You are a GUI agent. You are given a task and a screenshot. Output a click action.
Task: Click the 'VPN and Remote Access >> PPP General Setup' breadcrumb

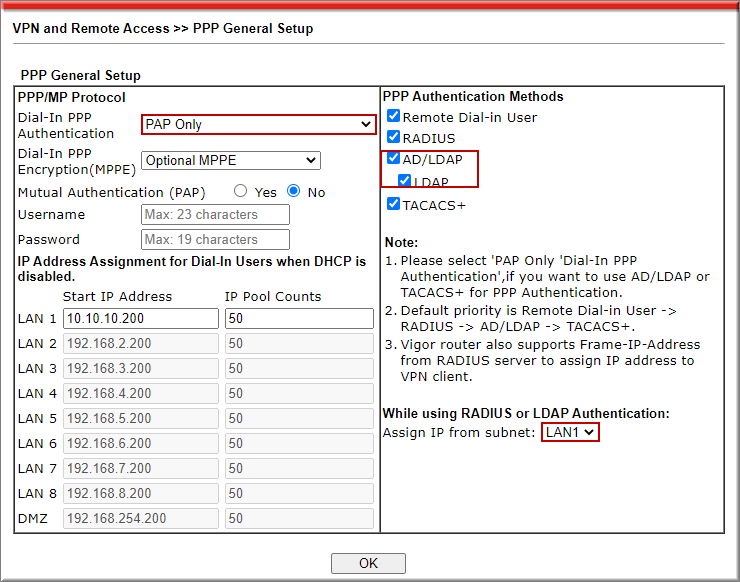coord(163,28)
